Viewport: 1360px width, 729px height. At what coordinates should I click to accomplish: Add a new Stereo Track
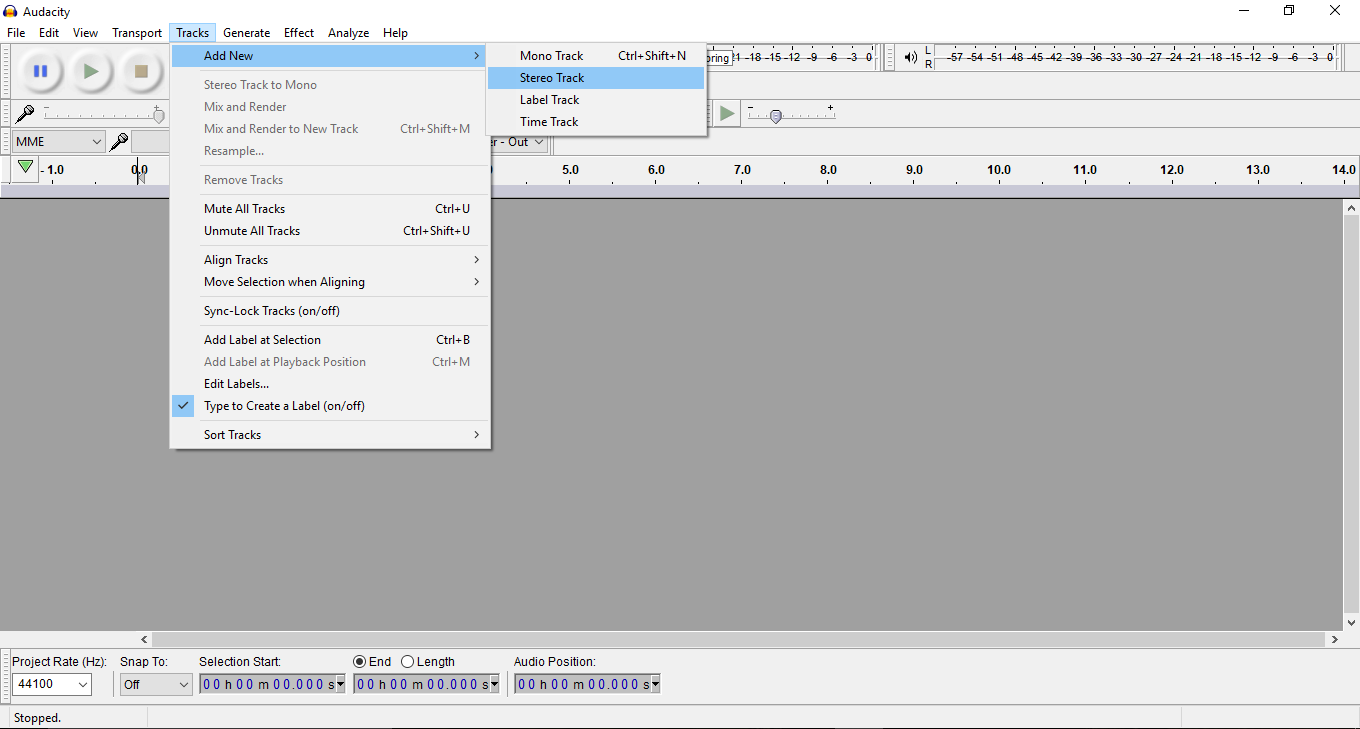[596, 78]
